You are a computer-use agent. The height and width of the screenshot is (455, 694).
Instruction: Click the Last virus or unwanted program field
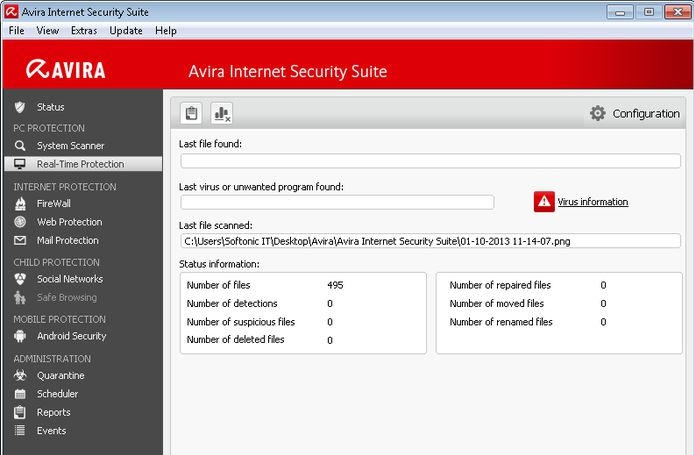(337, 202)
